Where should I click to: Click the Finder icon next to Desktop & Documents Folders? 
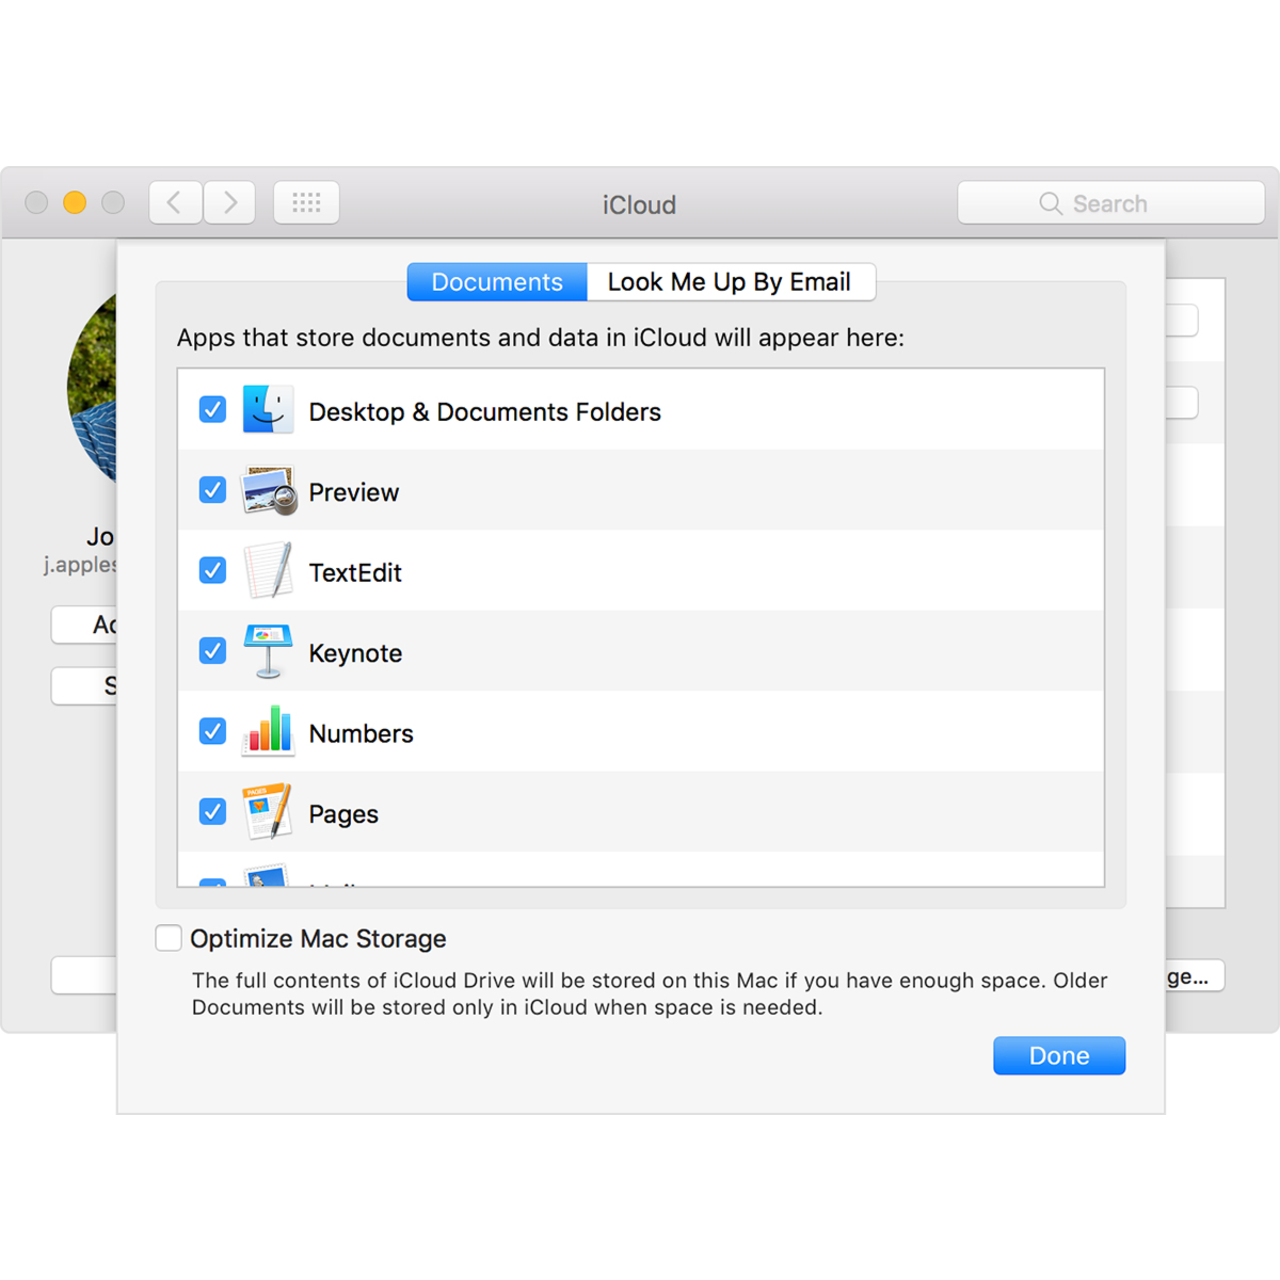267,410
